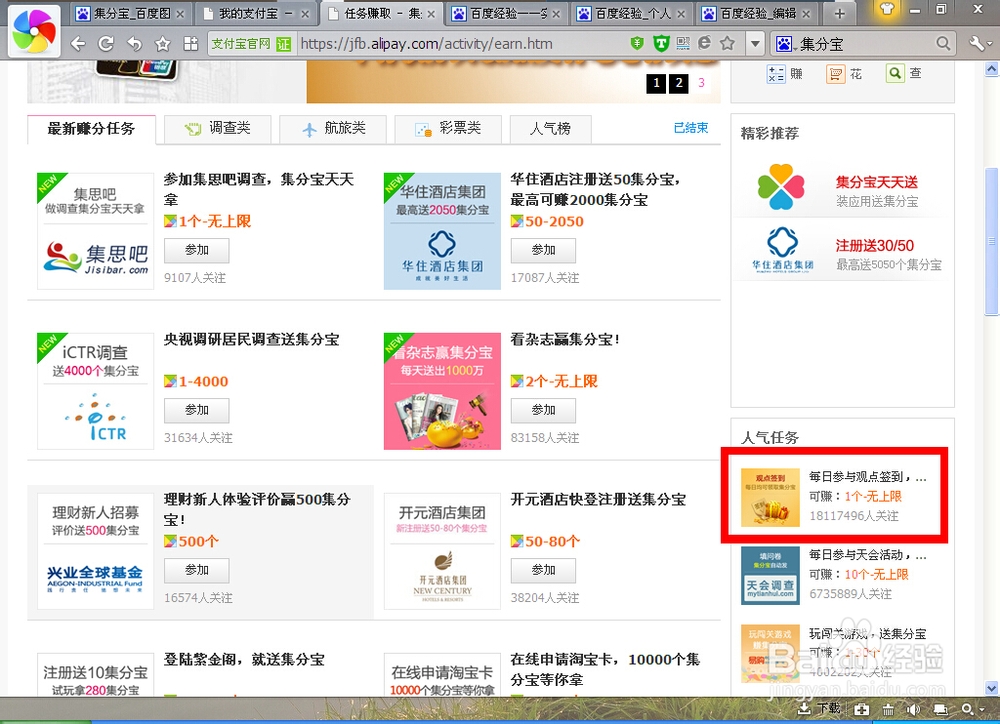Open the skin shirt icon in title bar
This screenshot has width=1000, height=724.
(x=886, y=10)
